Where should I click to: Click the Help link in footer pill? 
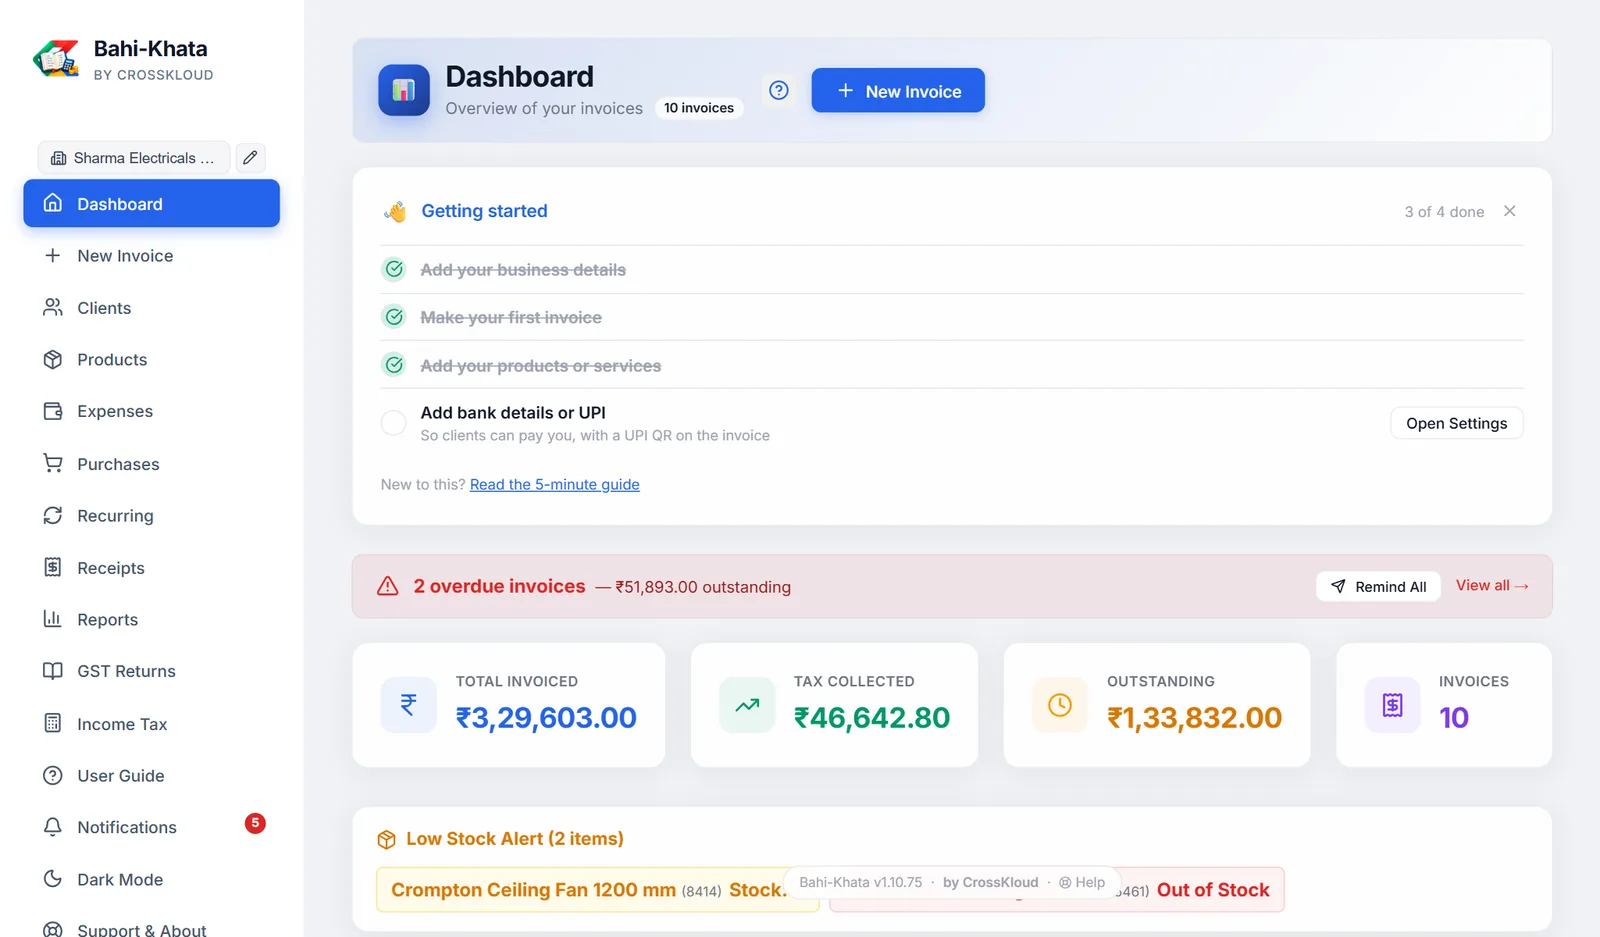(x=1082, y=882)
